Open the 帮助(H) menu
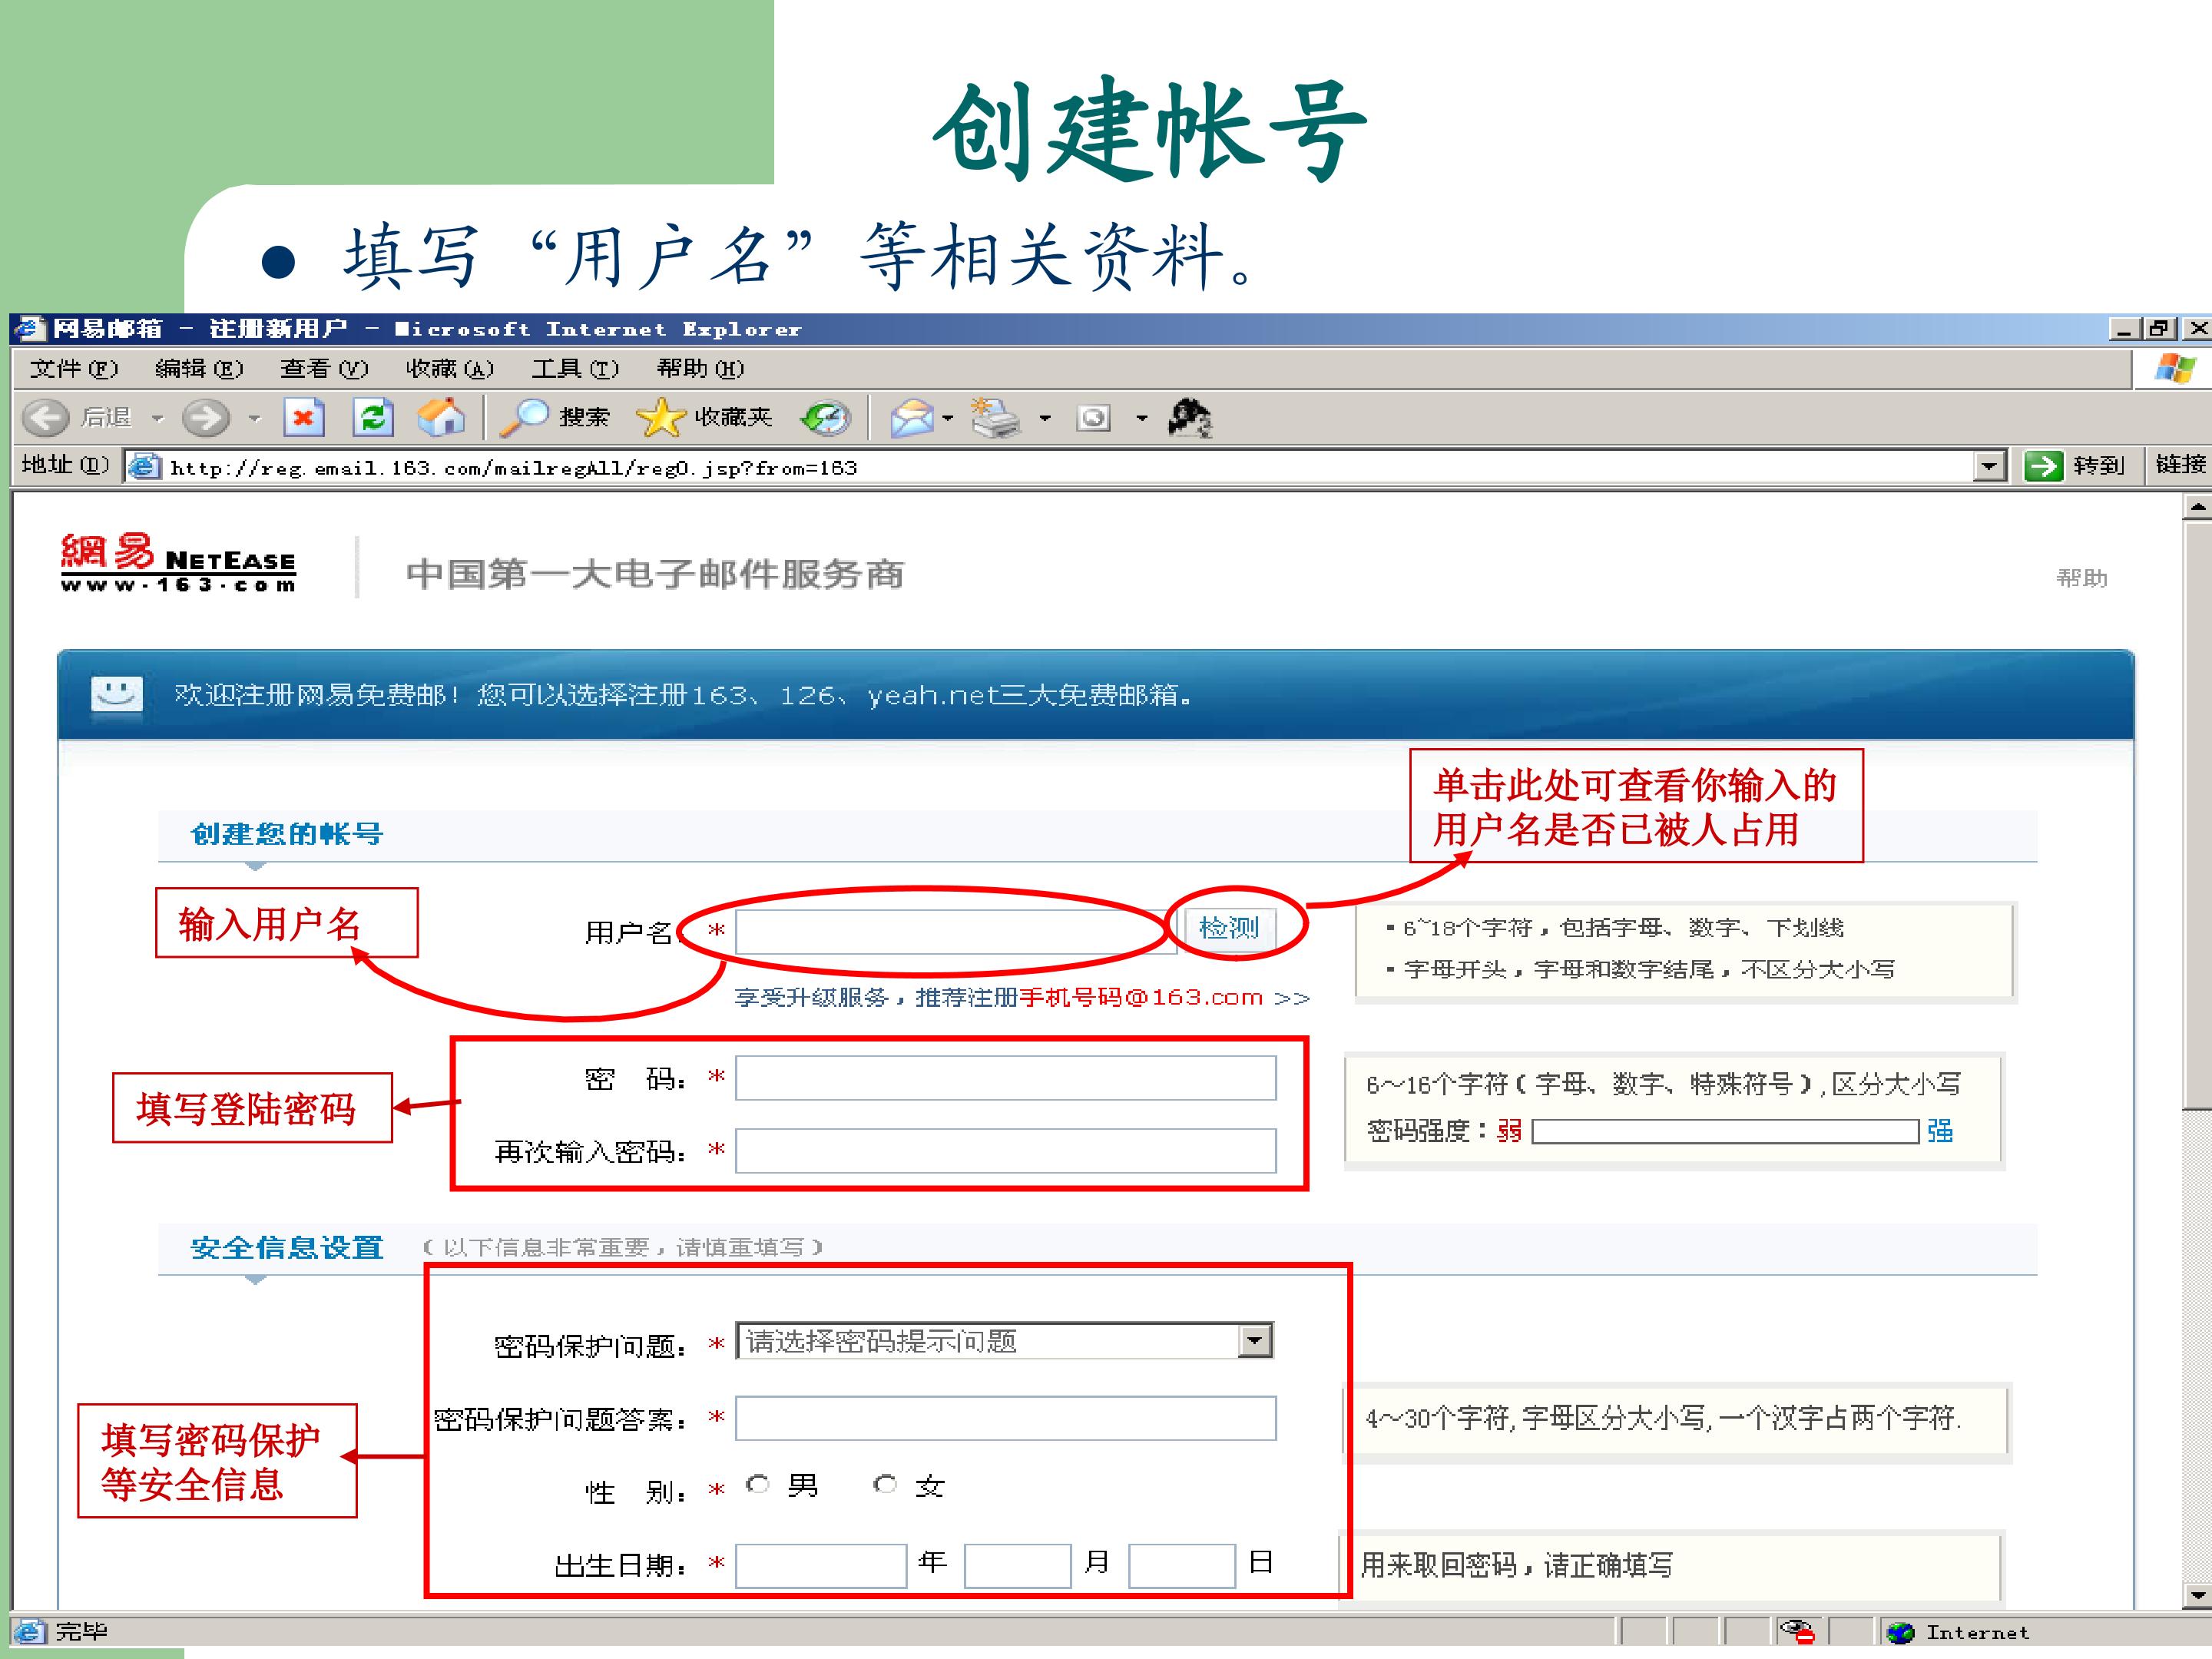This screenshot has height=1659, width=2212. coord(700,369)
